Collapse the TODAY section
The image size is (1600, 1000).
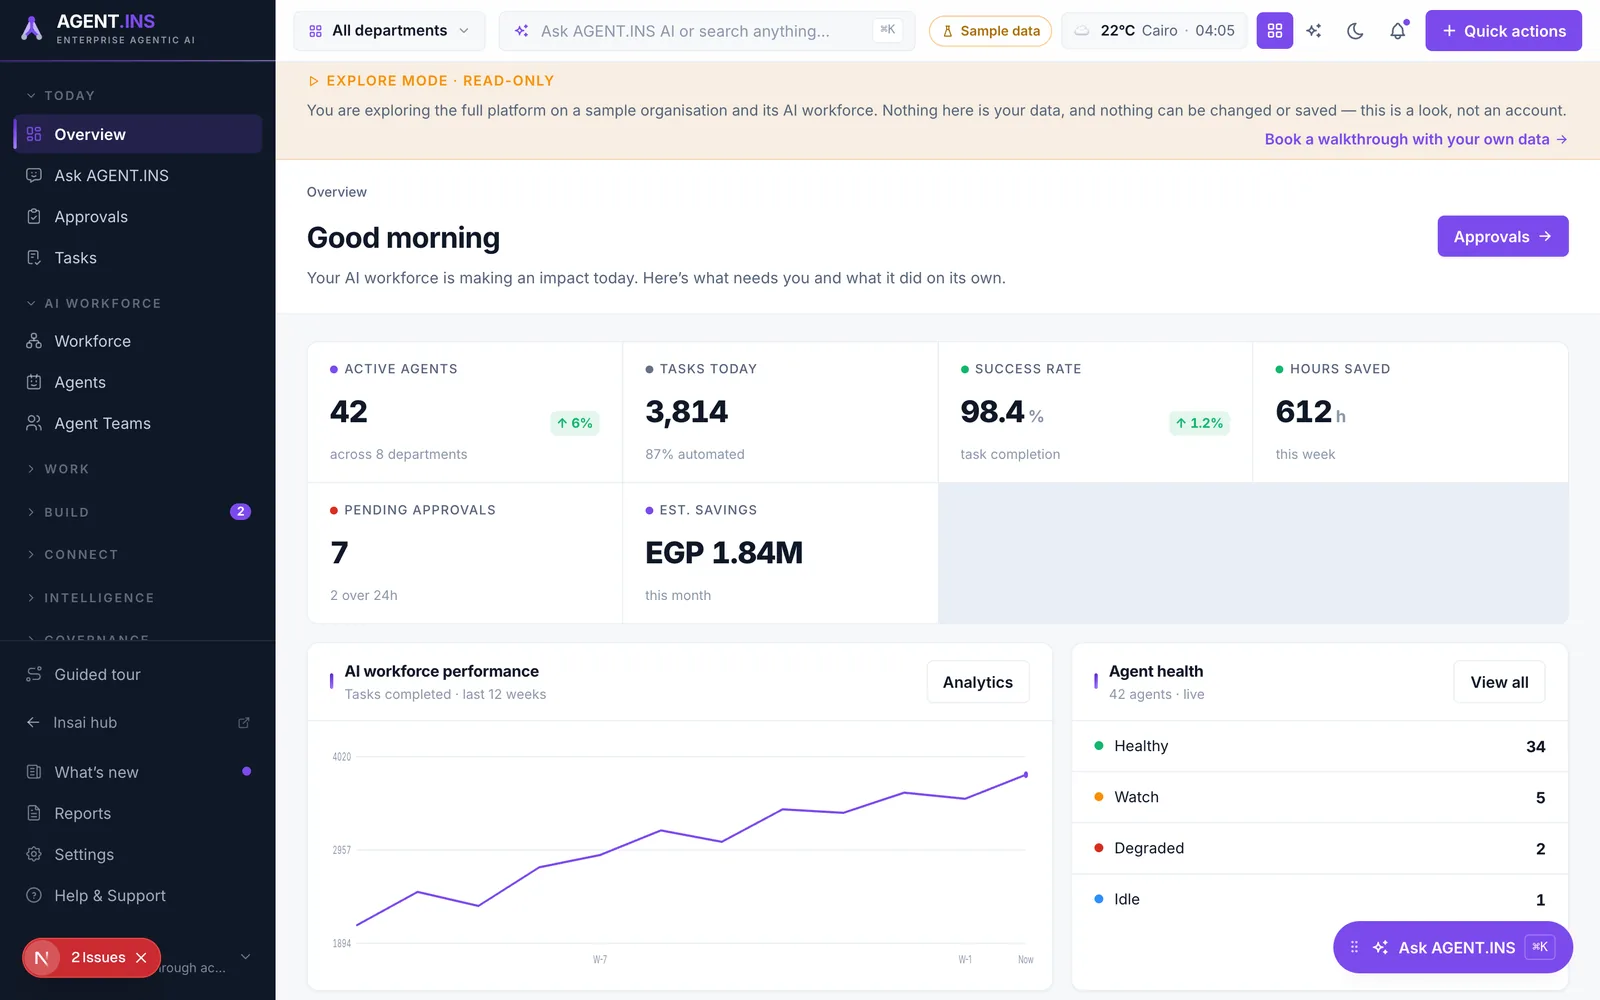point(61,96)
